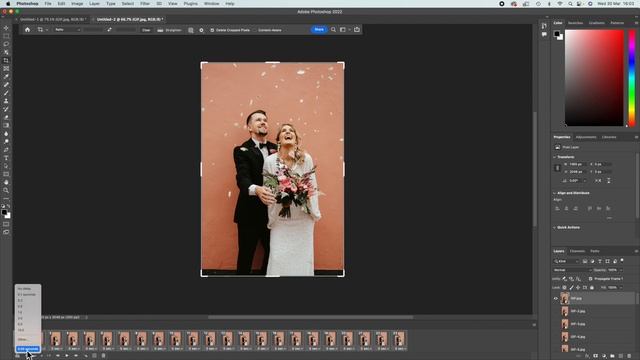Image resolution: width=640 pixels, height=360 pixels.
Task: Select the Lasso tool
Action: coord(6,44)
